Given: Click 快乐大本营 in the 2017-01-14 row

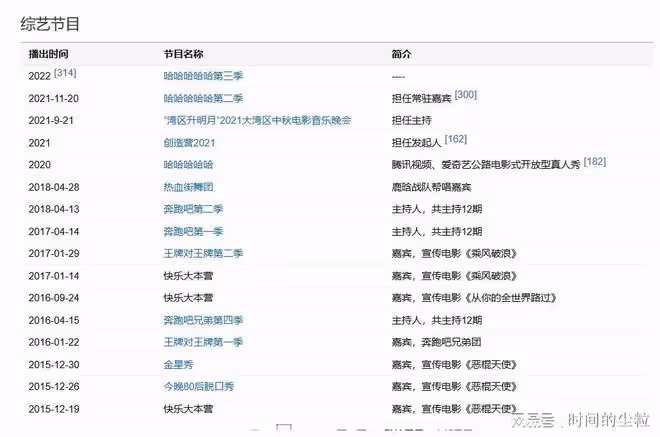Looking at the screenshot, I should (x=188, y=276).
